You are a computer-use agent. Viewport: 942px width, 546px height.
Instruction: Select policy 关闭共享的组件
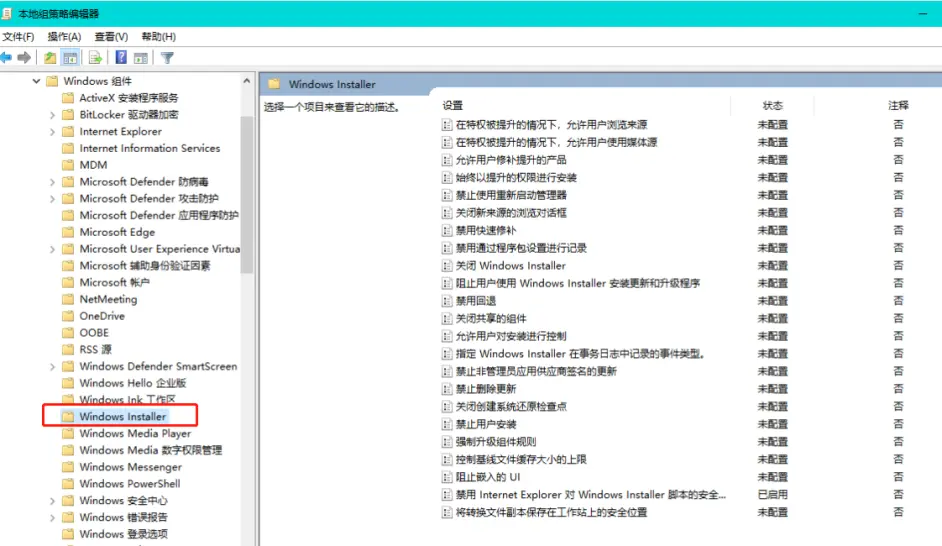pyautogui.click(x=491, y=318)
